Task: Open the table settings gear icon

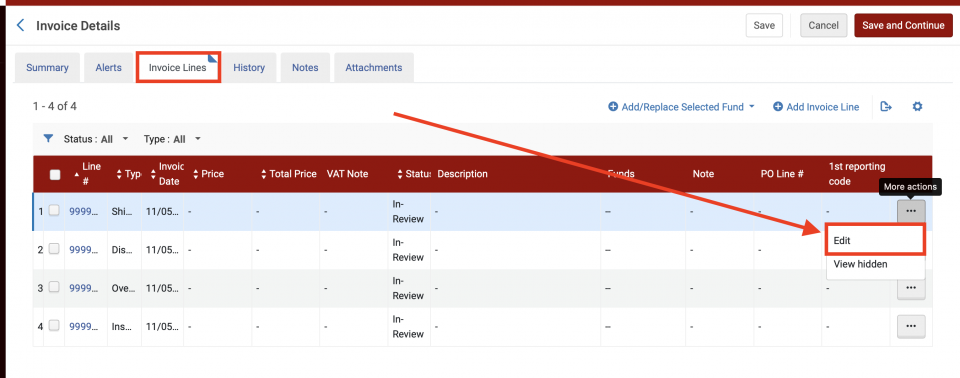Action: (x=917, y=107)
